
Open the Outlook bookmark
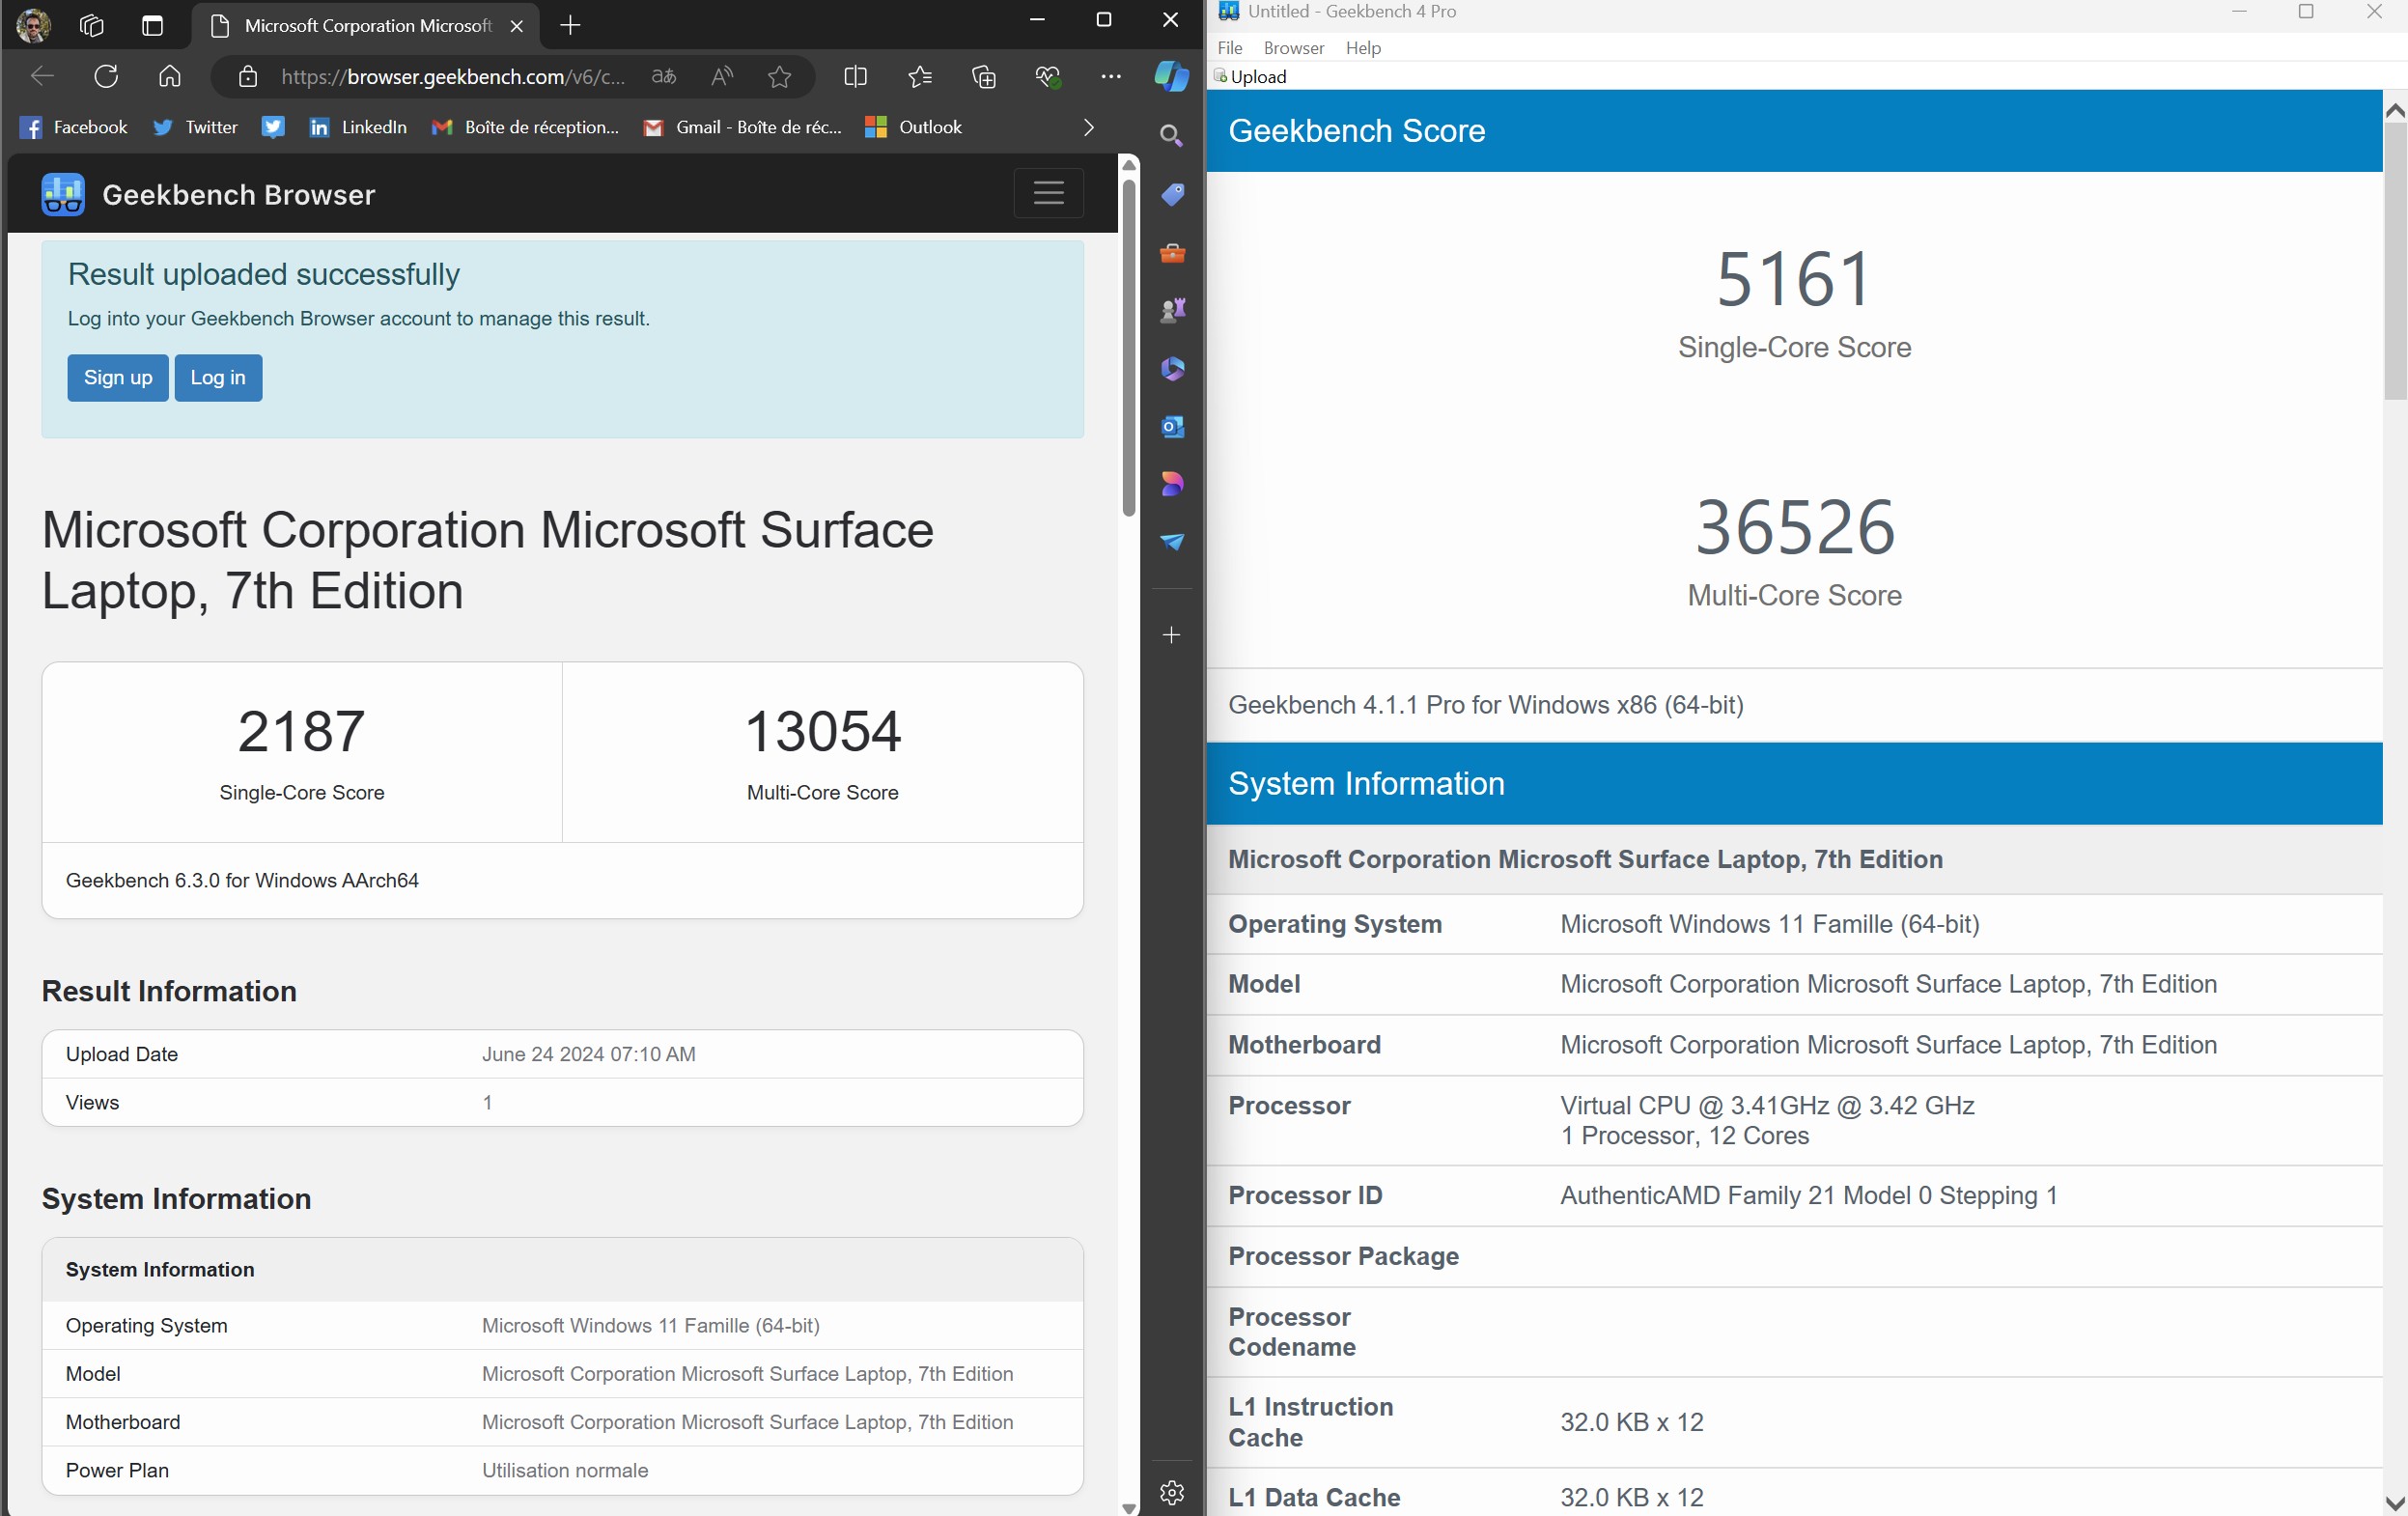913,127
